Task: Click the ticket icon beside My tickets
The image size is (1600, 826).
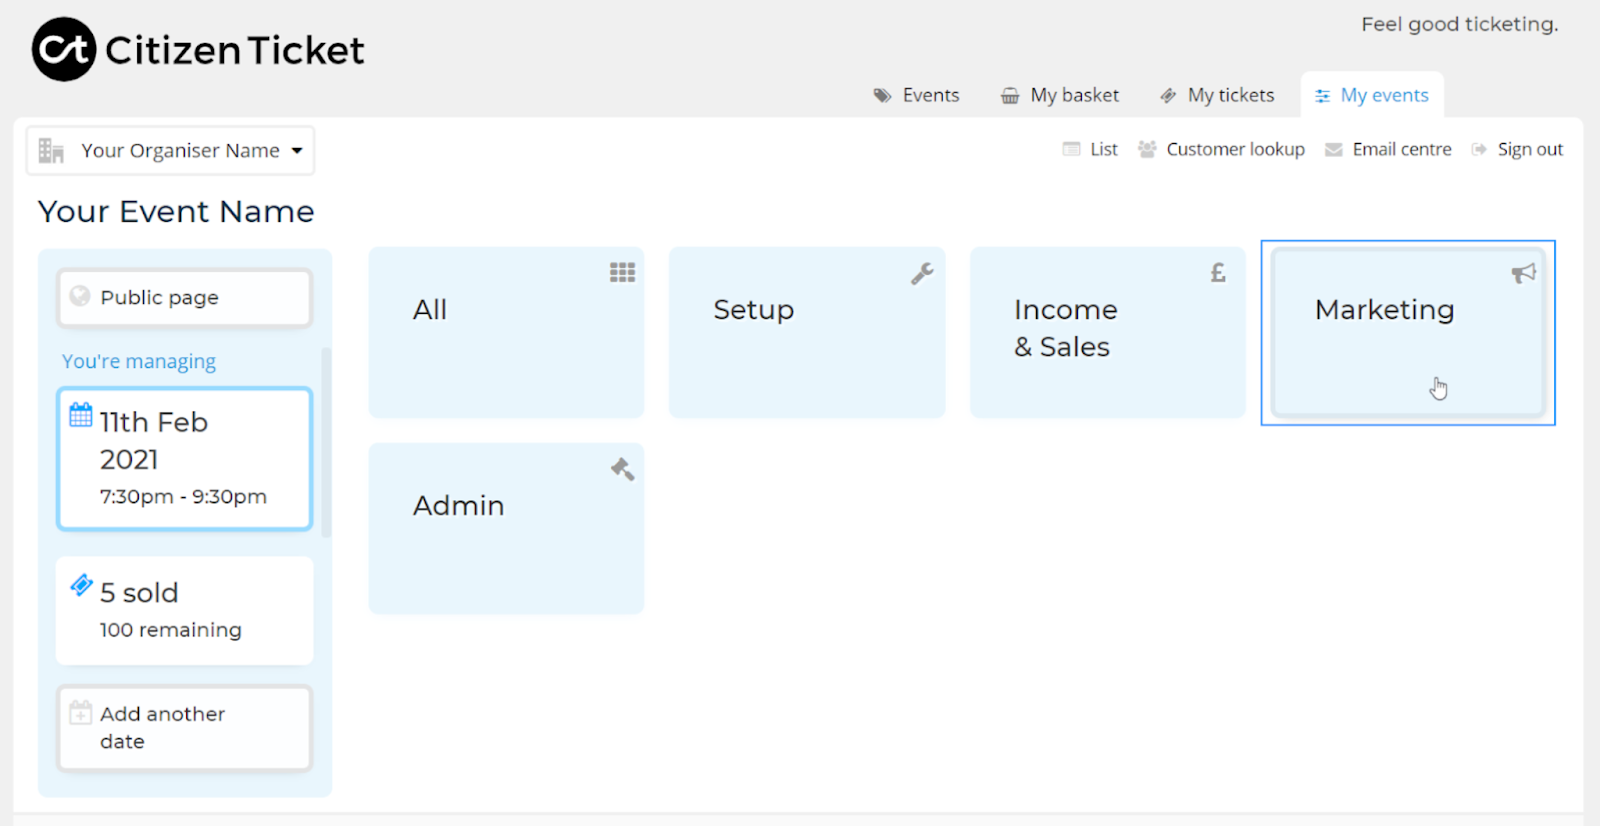Action: [1168, 96]
